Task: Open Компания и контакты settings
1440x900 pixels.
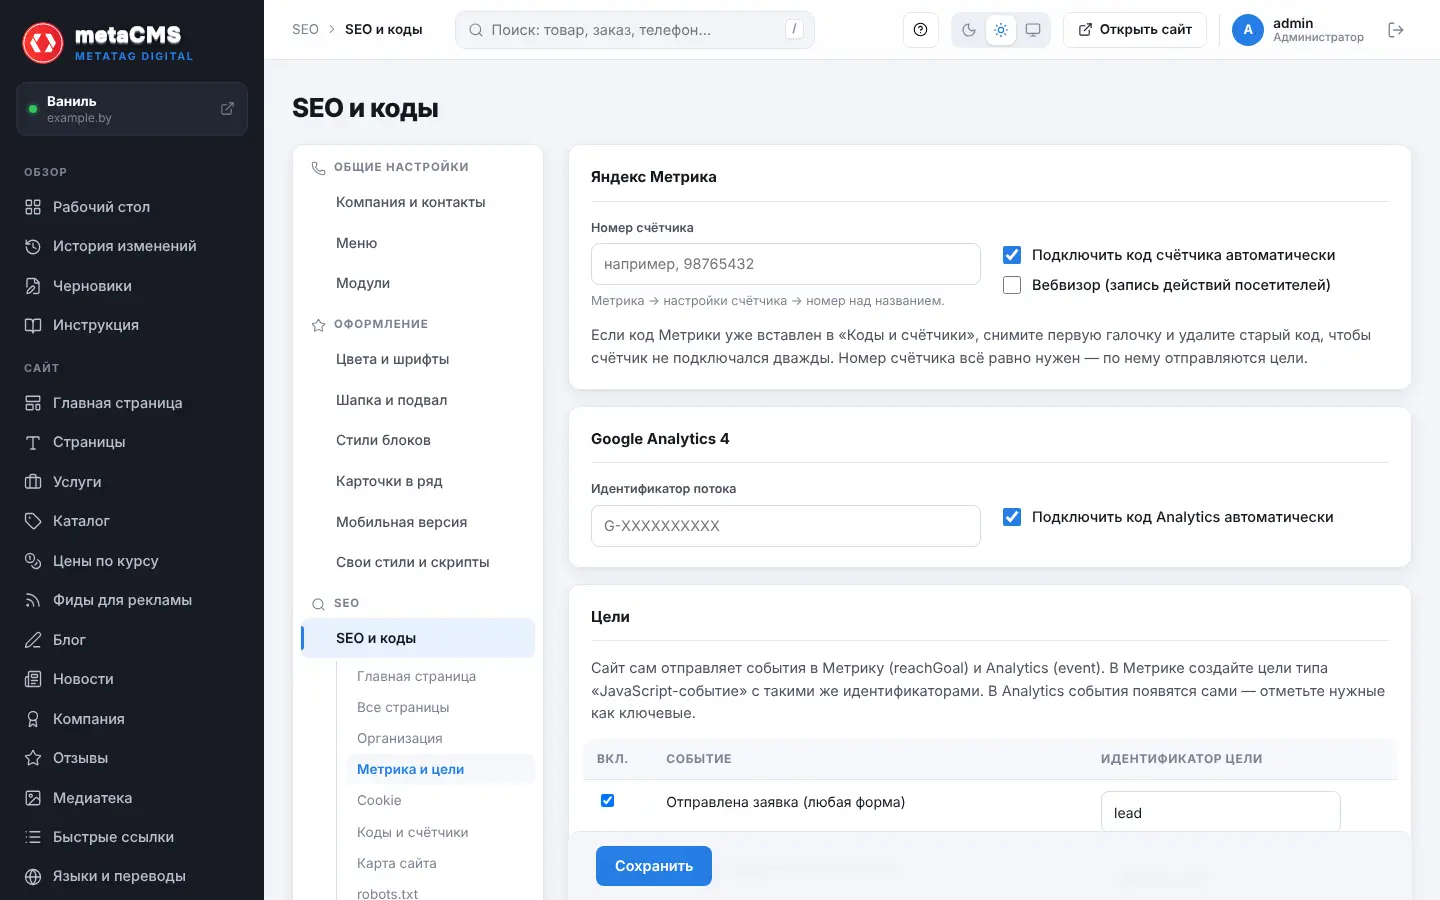Action: (418, 202)
